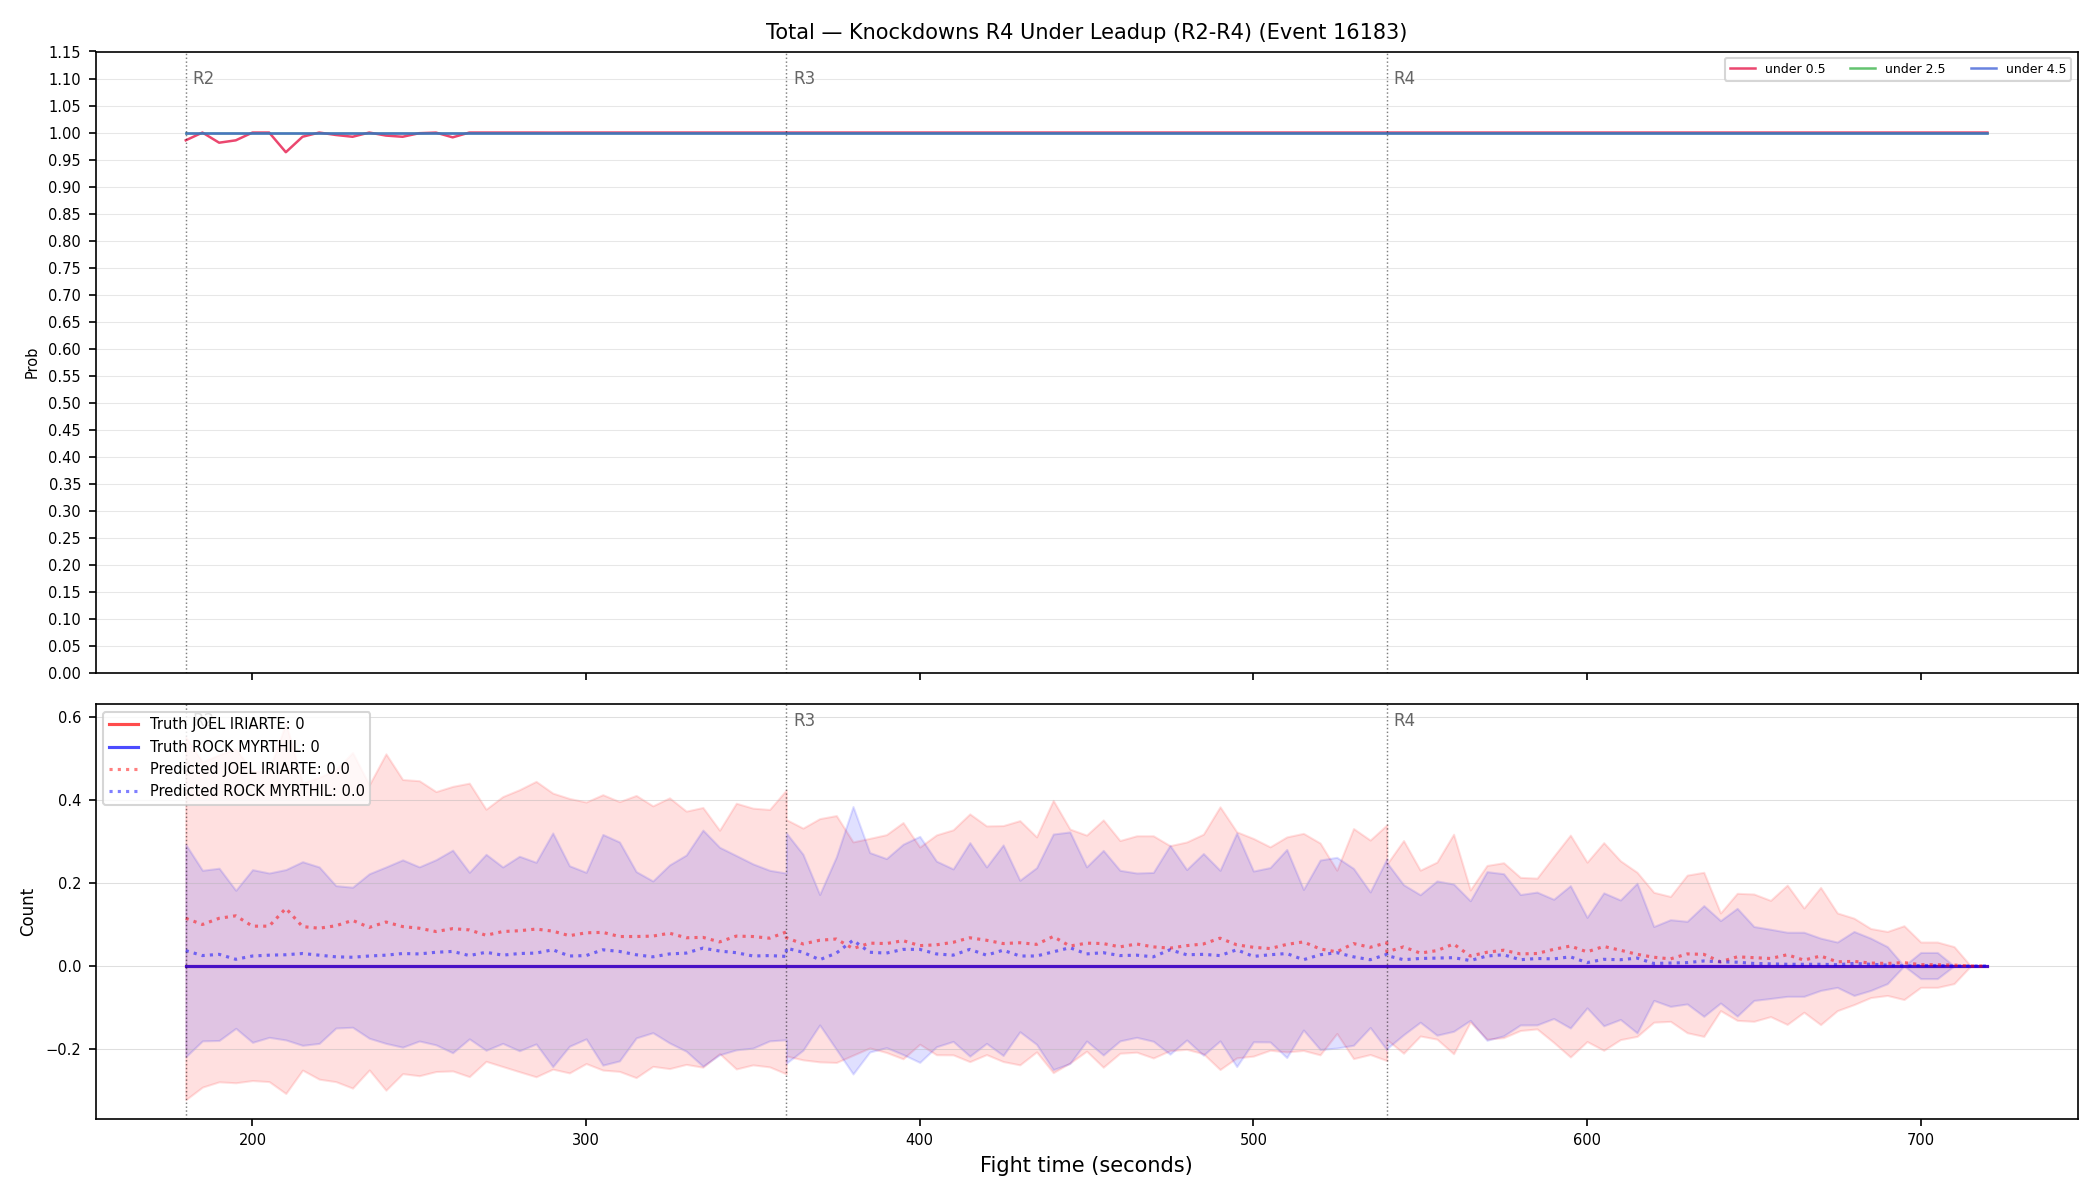2100x1200 pixels.
Task: Click the "R2" round label in the Prob plot
Action: pos(203,78)
